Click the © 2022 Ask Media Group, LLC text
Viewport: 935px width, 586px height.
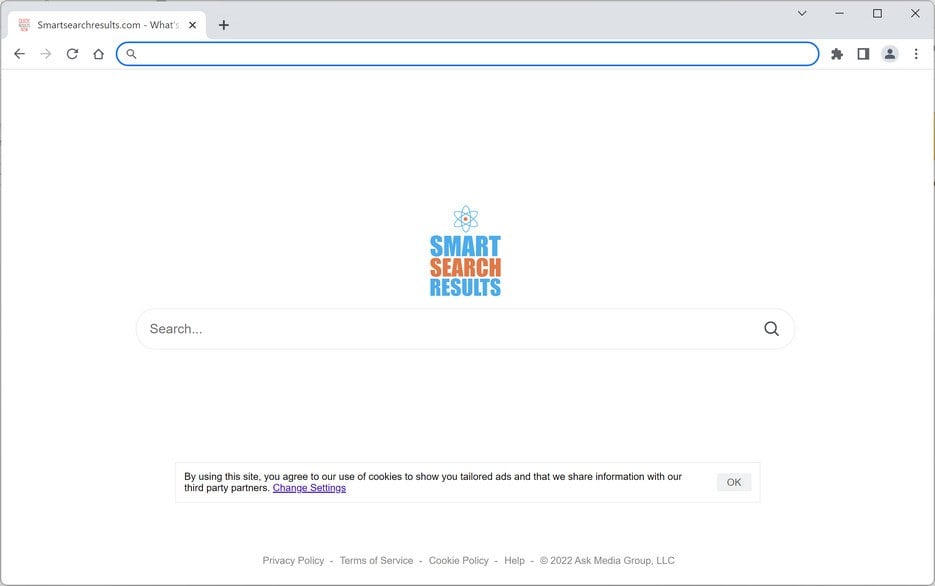(x=607, y=560)
